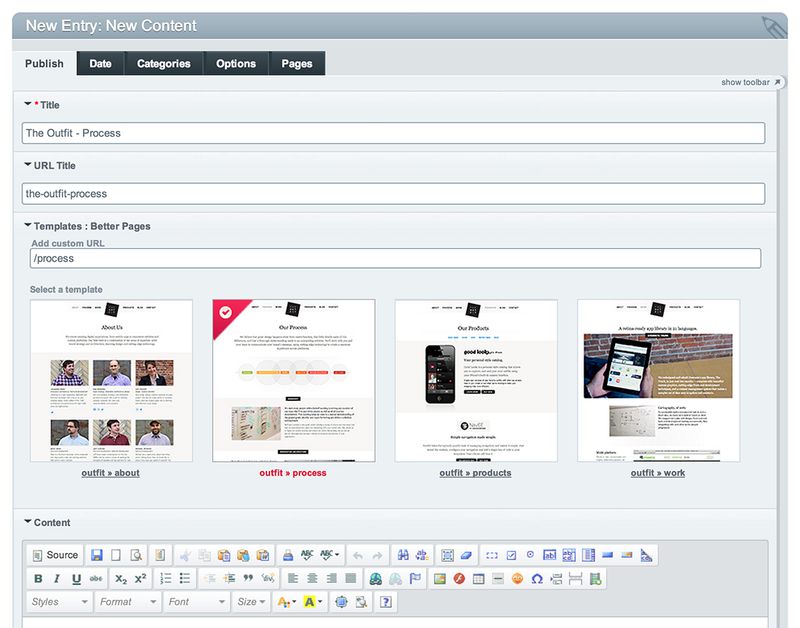
Task: Open the Options tab
Action: pyautogui.click(x=236, y=64)
